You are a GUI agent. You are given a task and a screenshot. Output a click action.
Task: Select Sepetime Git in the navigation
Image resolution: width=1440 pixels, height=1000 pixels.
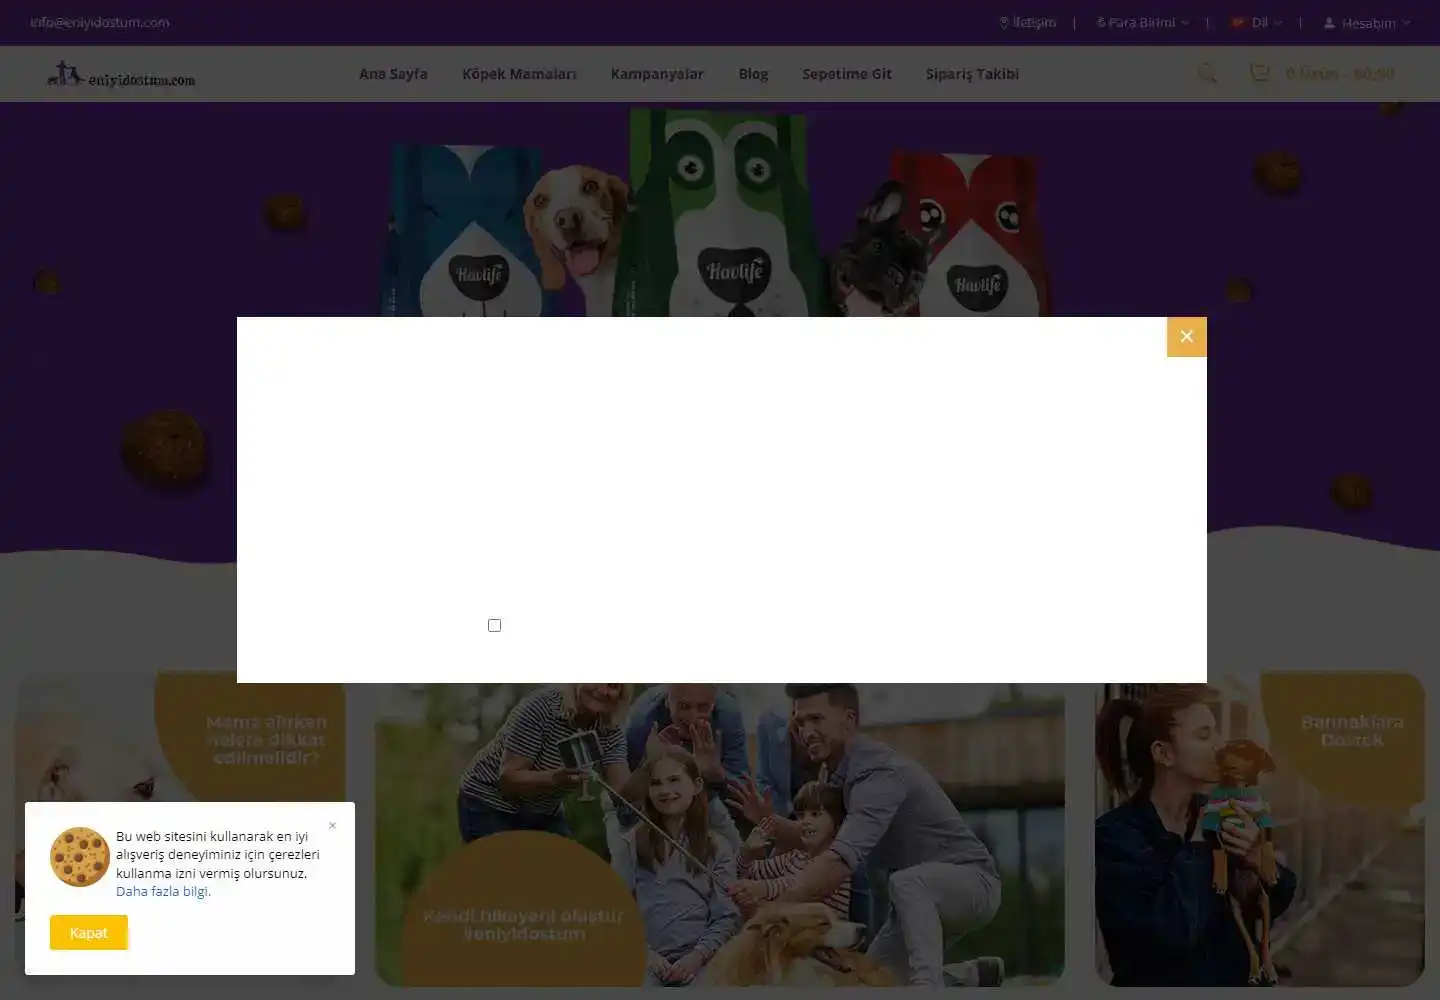pos(846,74)
